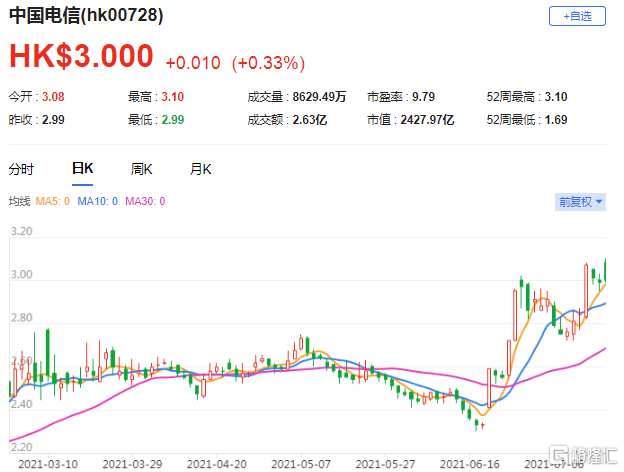Click the 52周最高 value 3.10

pos(556,97)
